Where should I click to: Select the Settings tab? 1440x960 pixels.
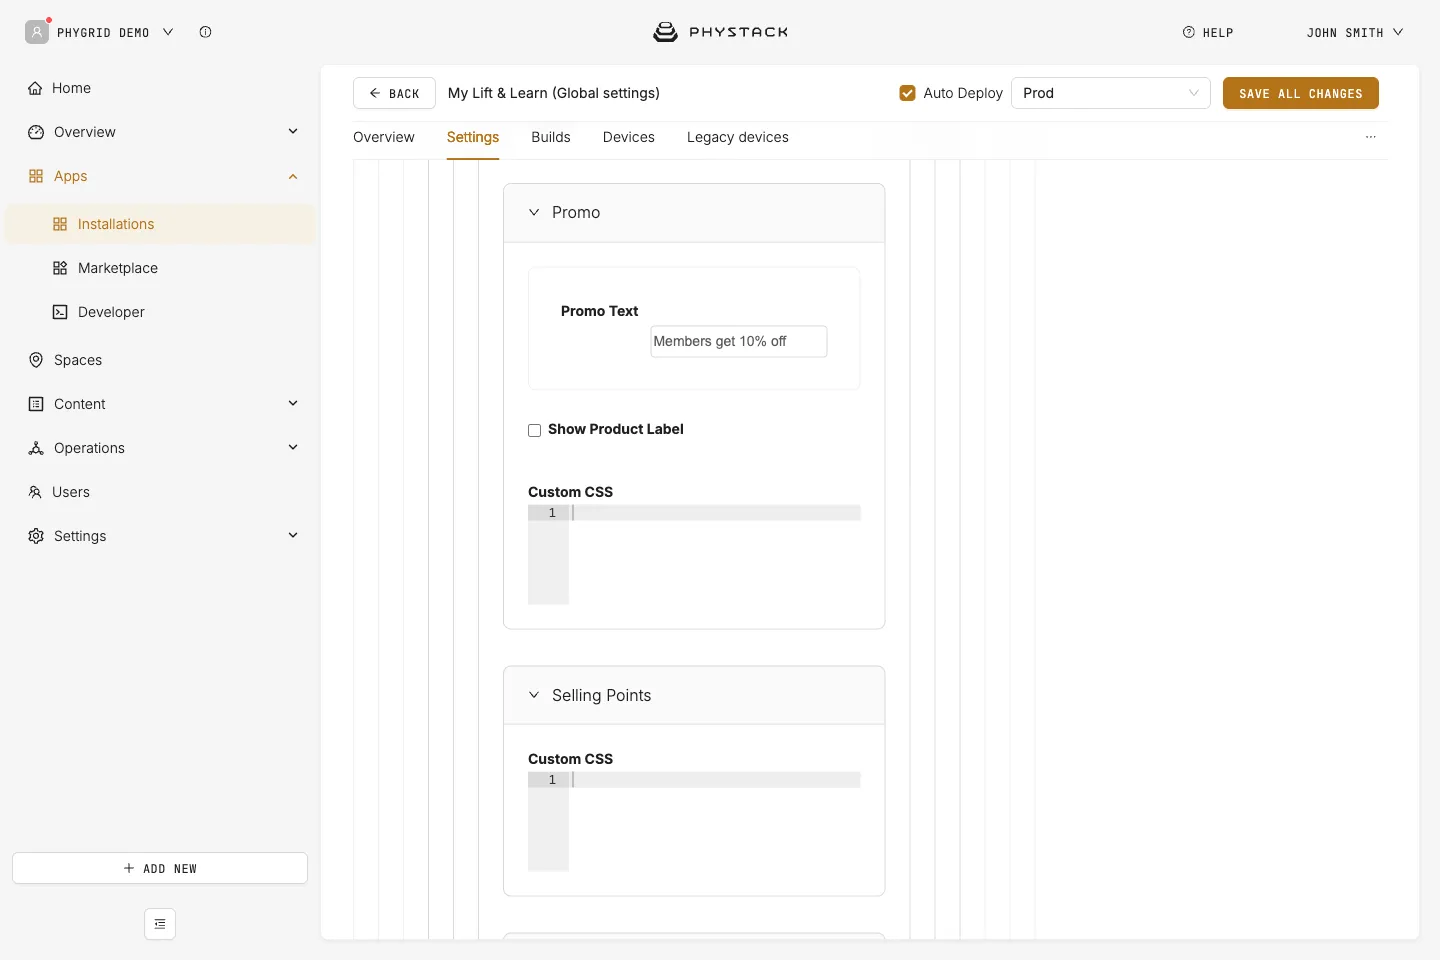pos(473,137)
